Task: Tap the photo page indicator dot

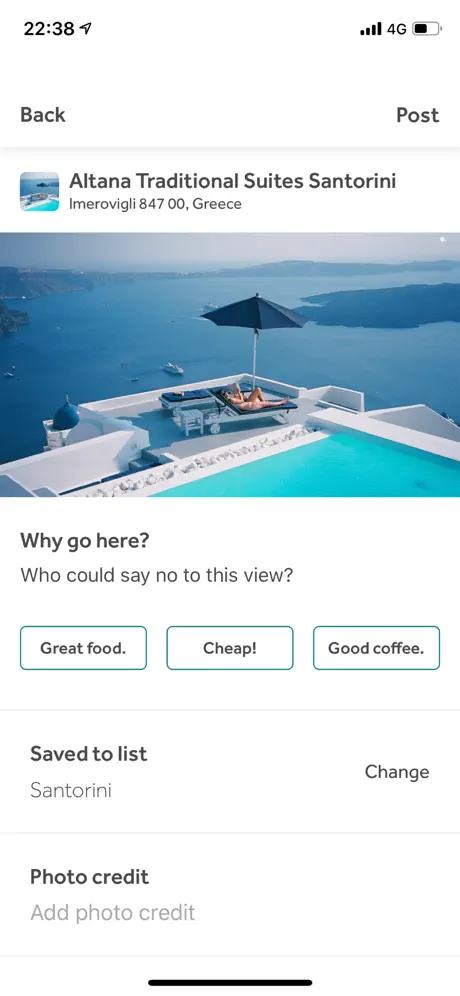Action: point(442,239)
